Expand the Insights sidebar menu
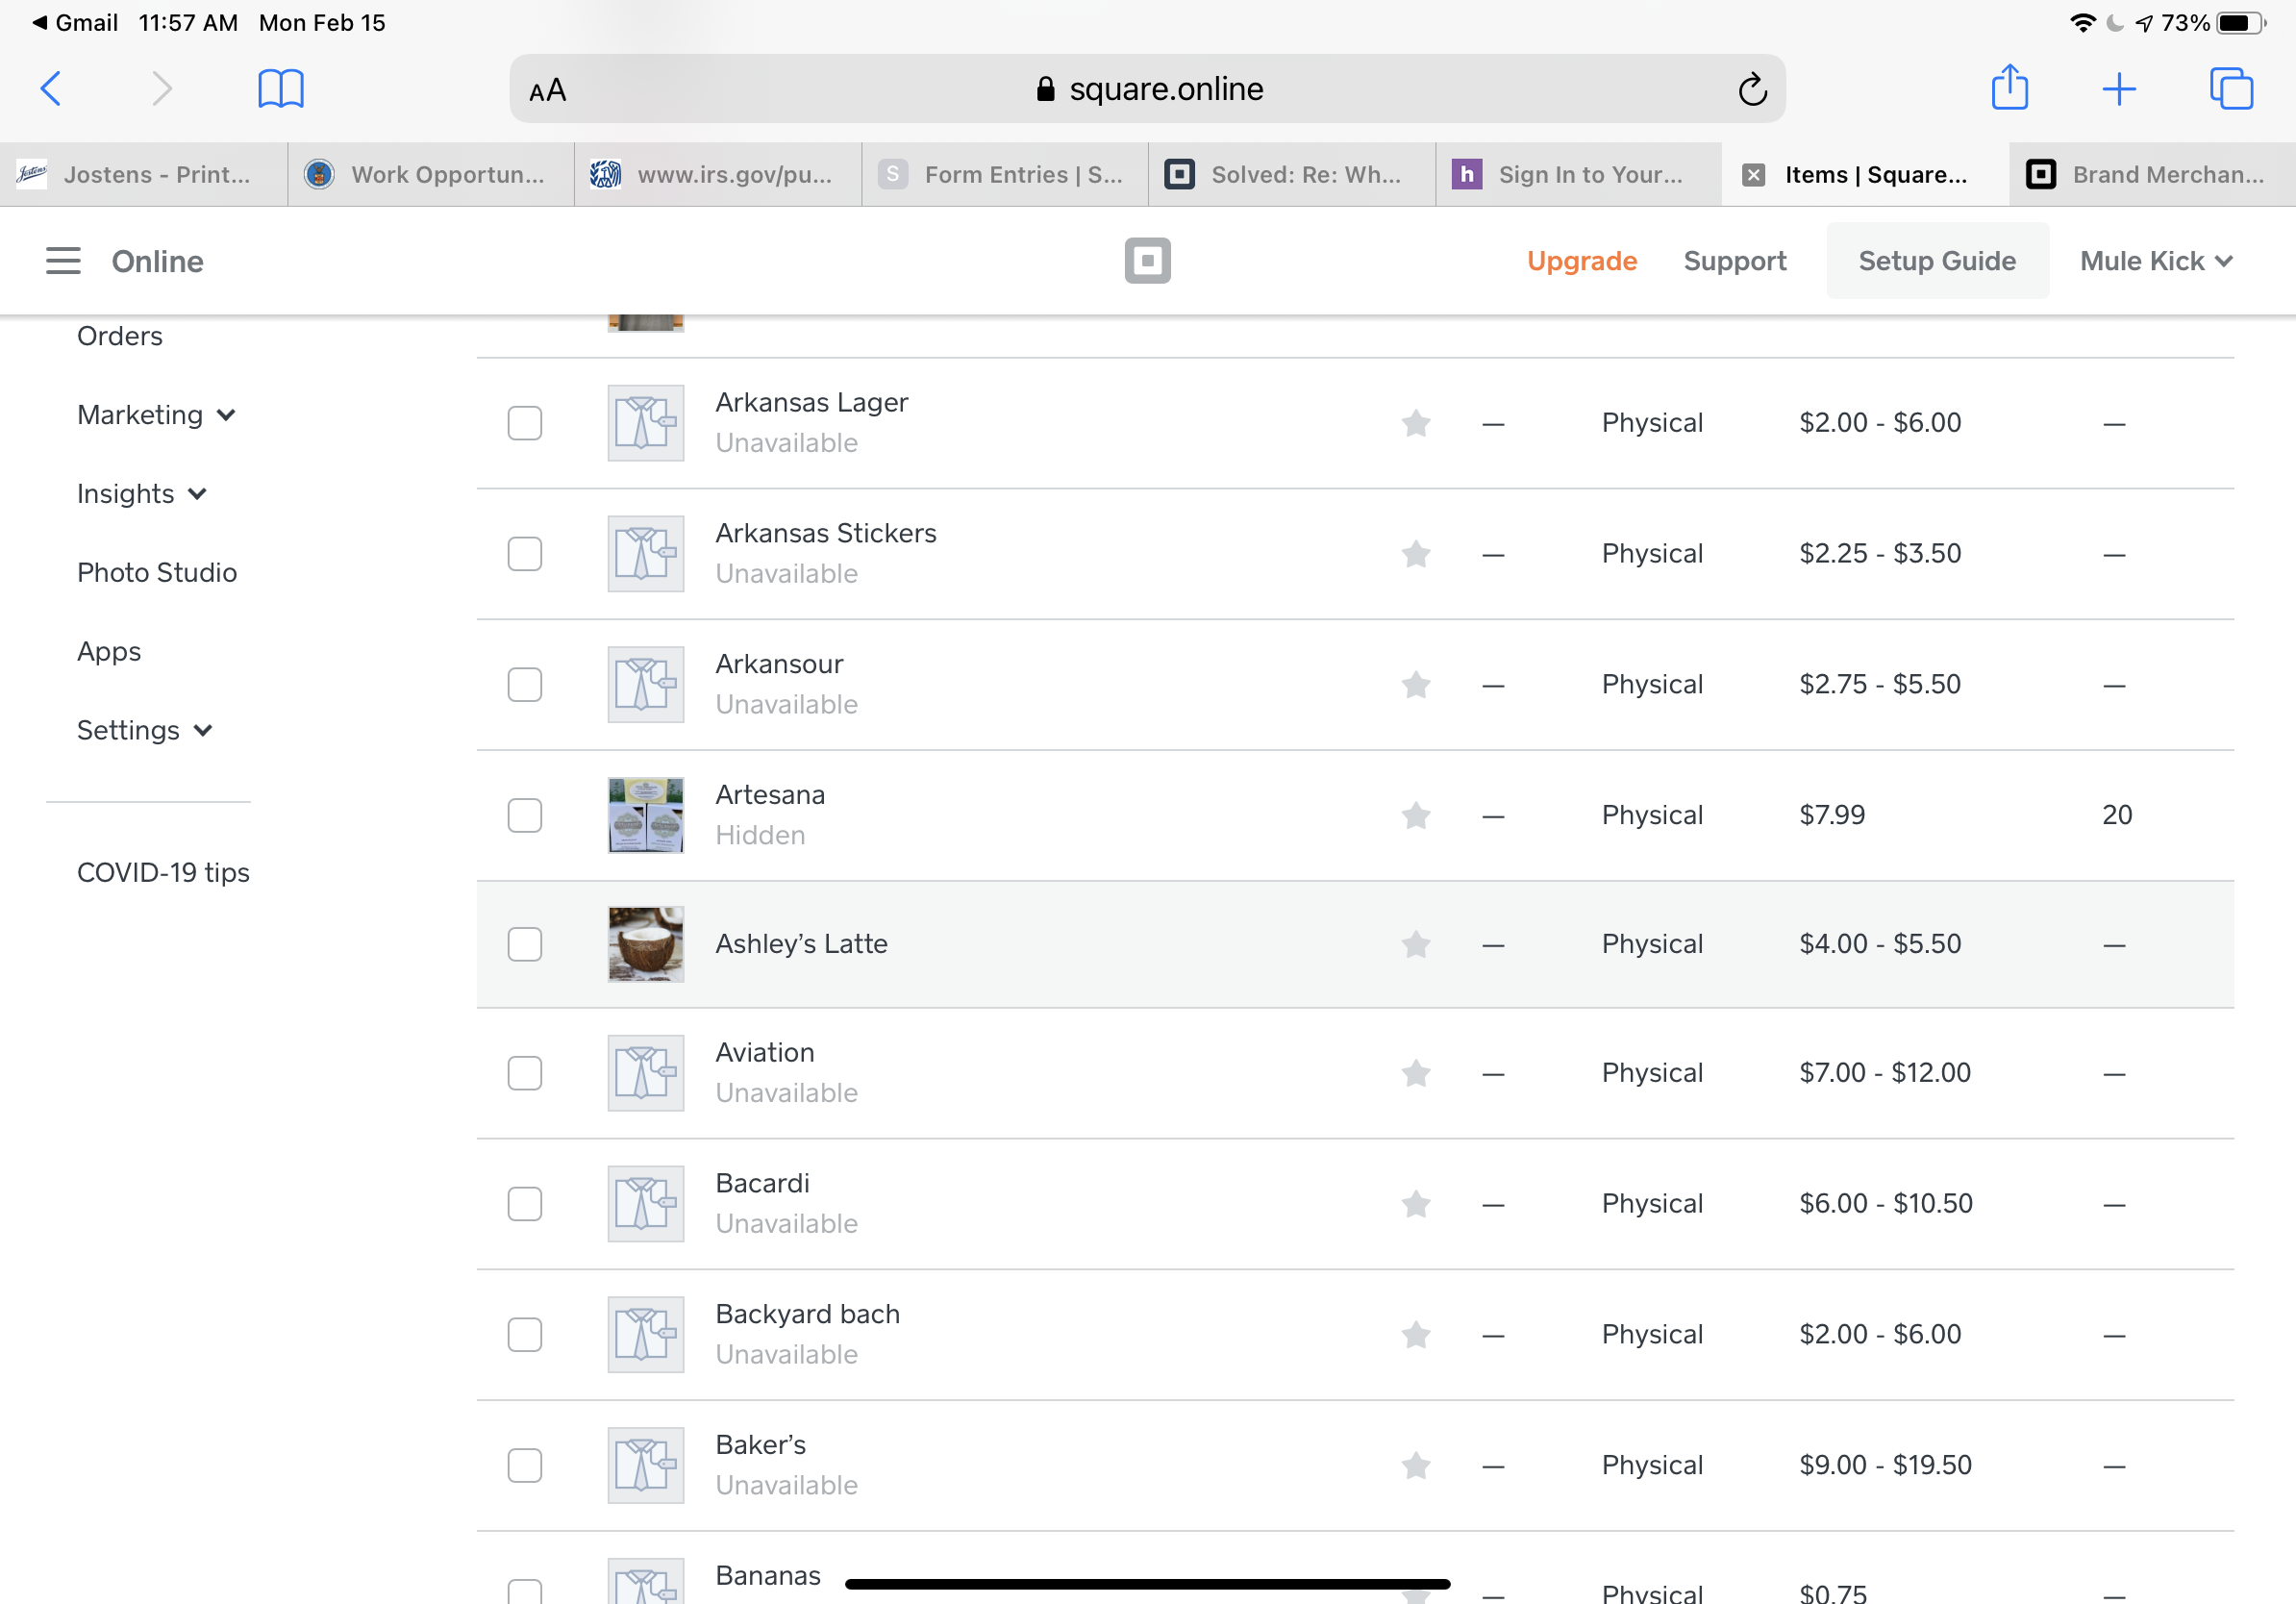The width and height of the screenshot is (2296, 1604). click(x=142, y=494)
